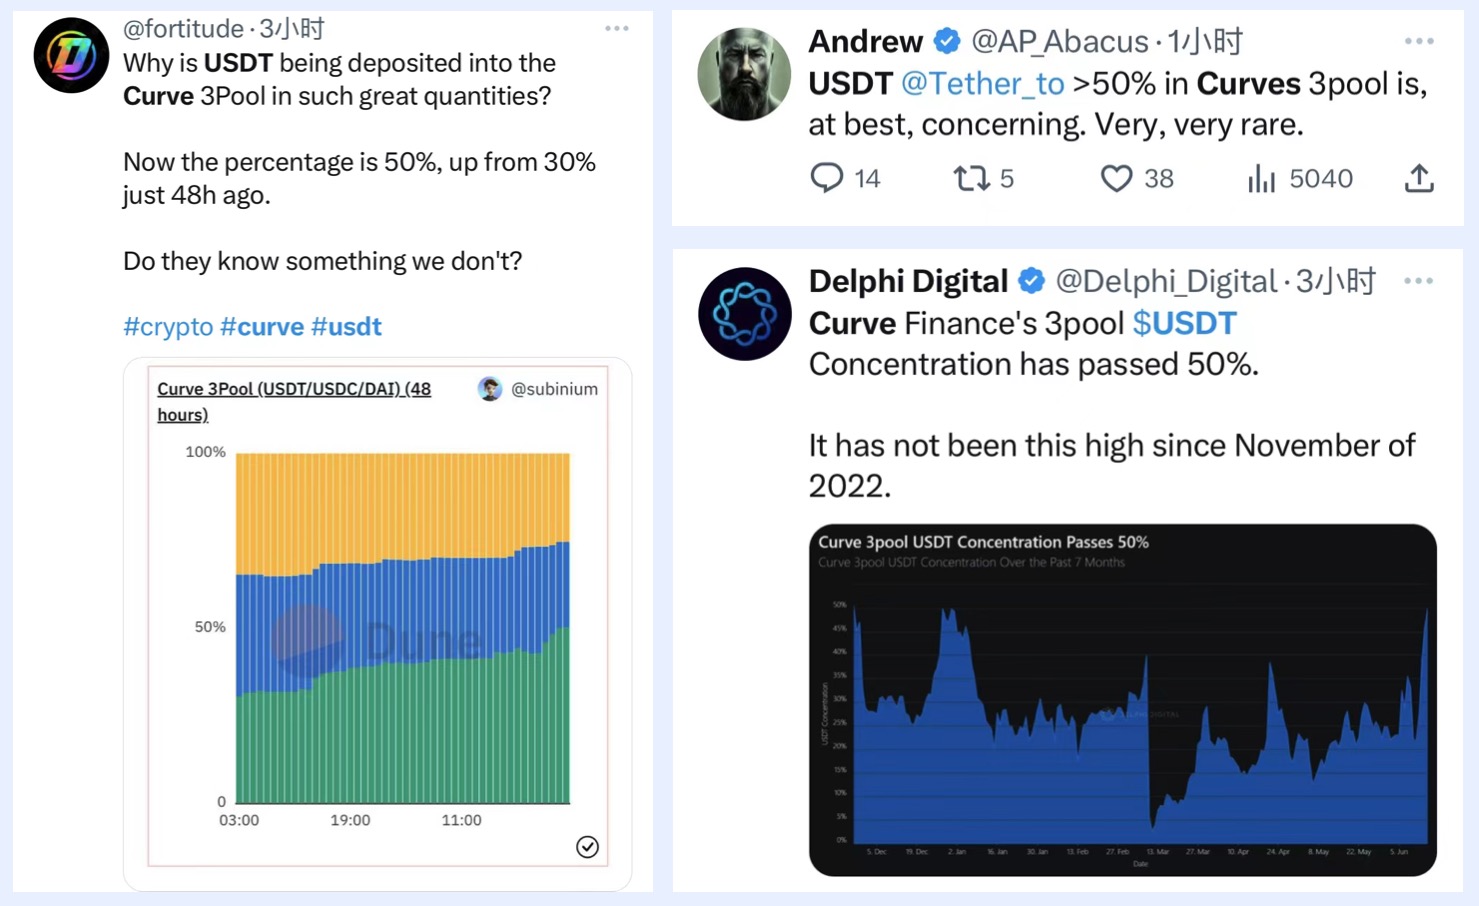This screenshot has width=1479, height=906.
Task: Like Andrew's tweet with the heart icon
Action: (x=1116, y=178)
